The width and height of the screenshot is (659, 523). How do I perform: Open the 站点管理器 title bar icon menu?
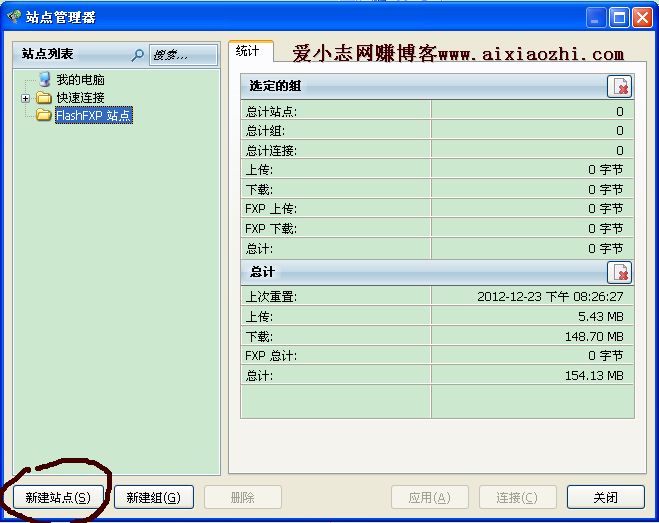pyautogui.click(x=14, y=17)
